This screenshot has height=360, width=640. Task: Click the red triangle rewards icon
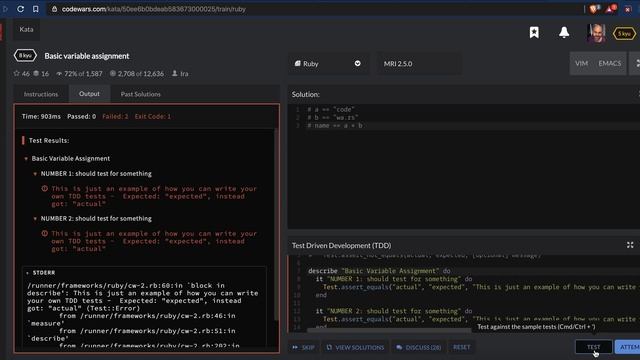(x=611, y=9)
